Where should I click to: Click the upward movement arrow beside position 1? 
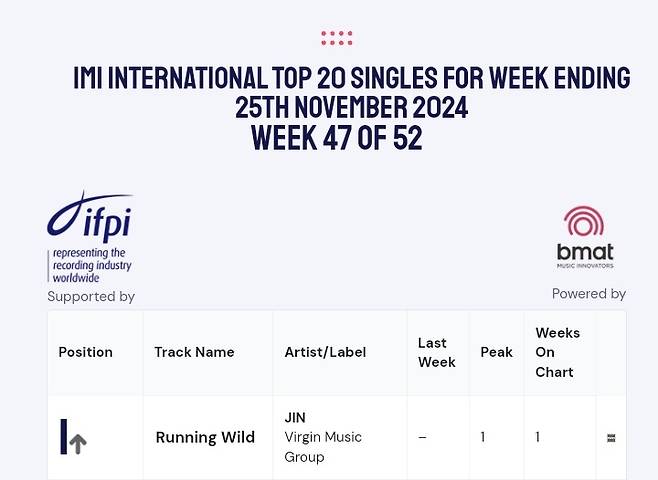(x=78, y=444)
